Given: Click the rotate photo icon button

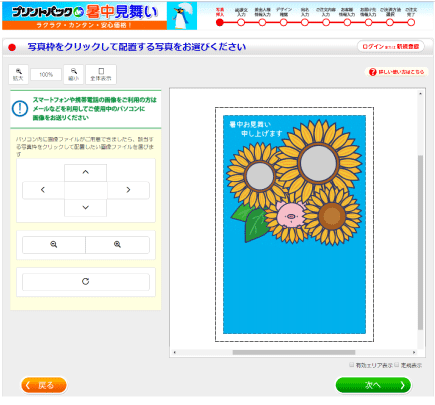Looking at the screenshot, I should click(x=86, y=282).
